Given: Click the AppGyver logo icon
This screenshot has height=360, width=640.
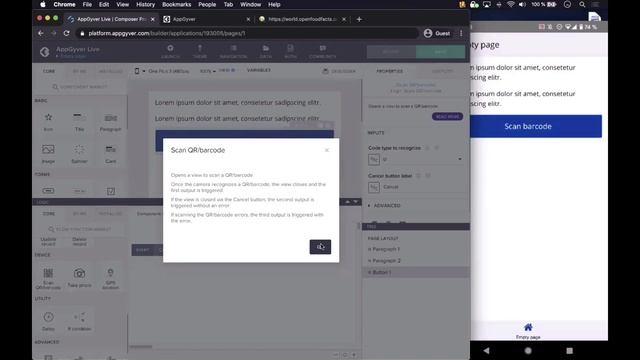Looking at the screenshot, I should coord(44,52).
